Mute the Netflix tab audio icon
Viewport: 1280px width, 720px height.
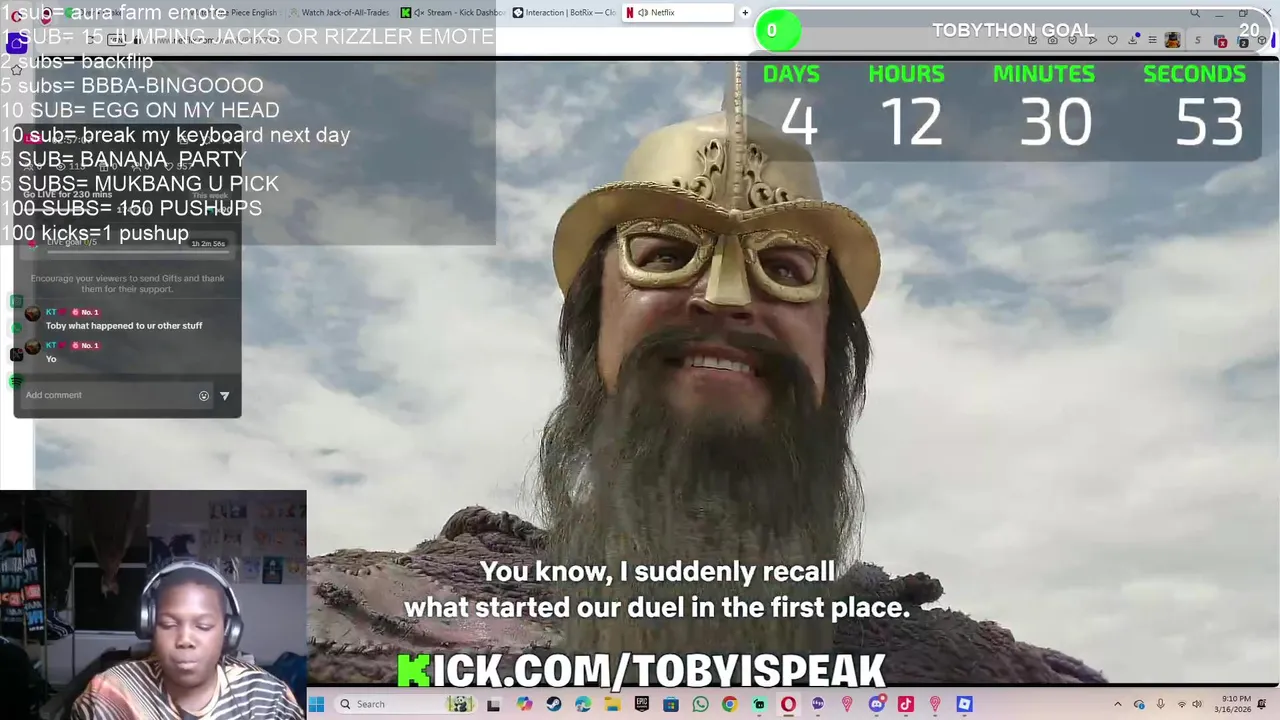pos(642,12)
